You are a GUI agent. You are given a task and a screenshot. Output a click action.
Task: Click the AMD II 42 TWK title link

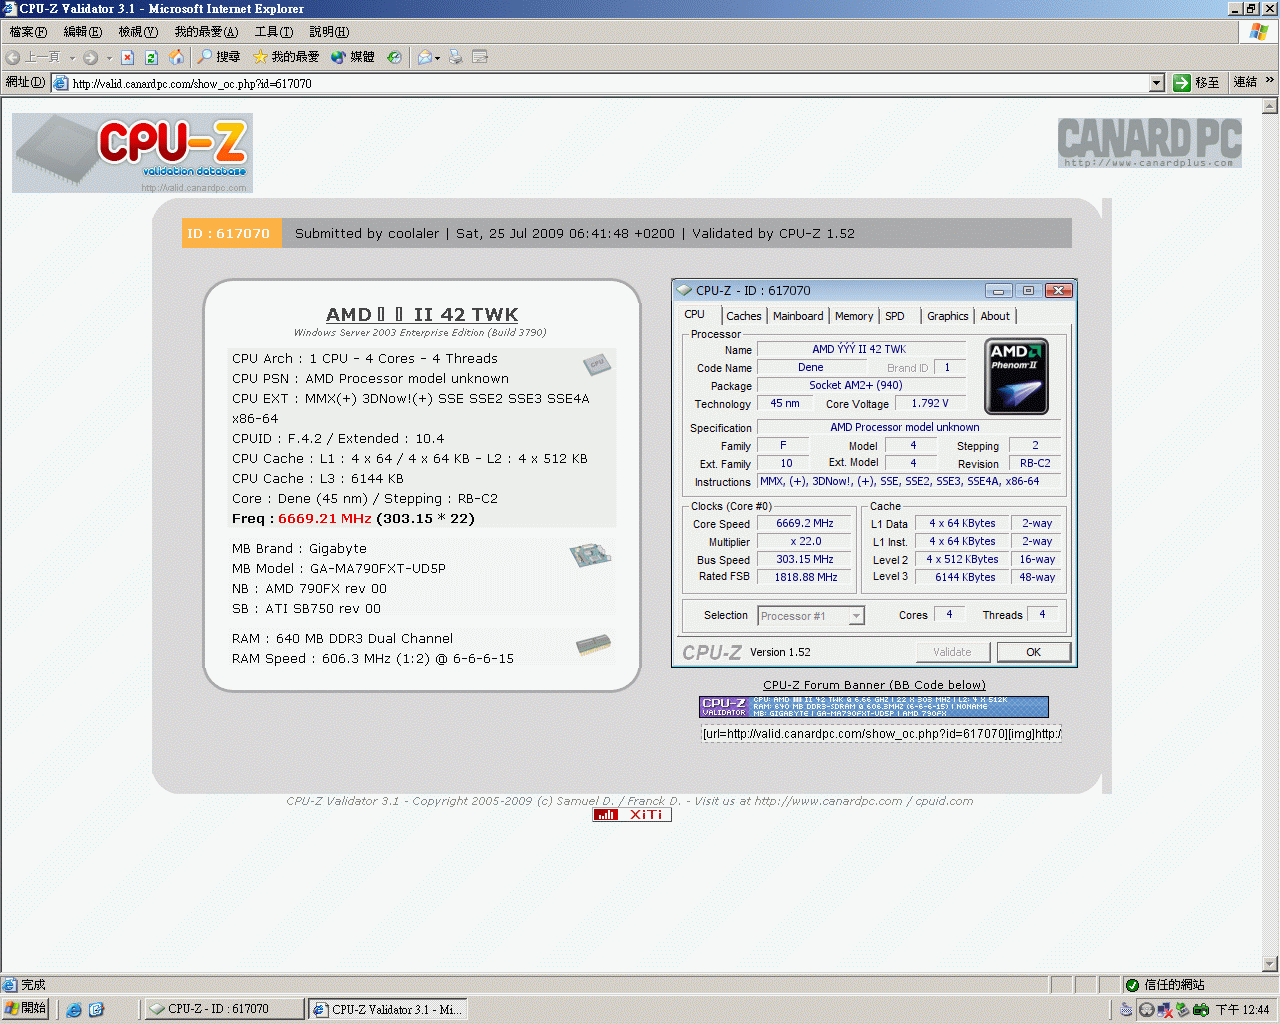click(x=422, y=315)
